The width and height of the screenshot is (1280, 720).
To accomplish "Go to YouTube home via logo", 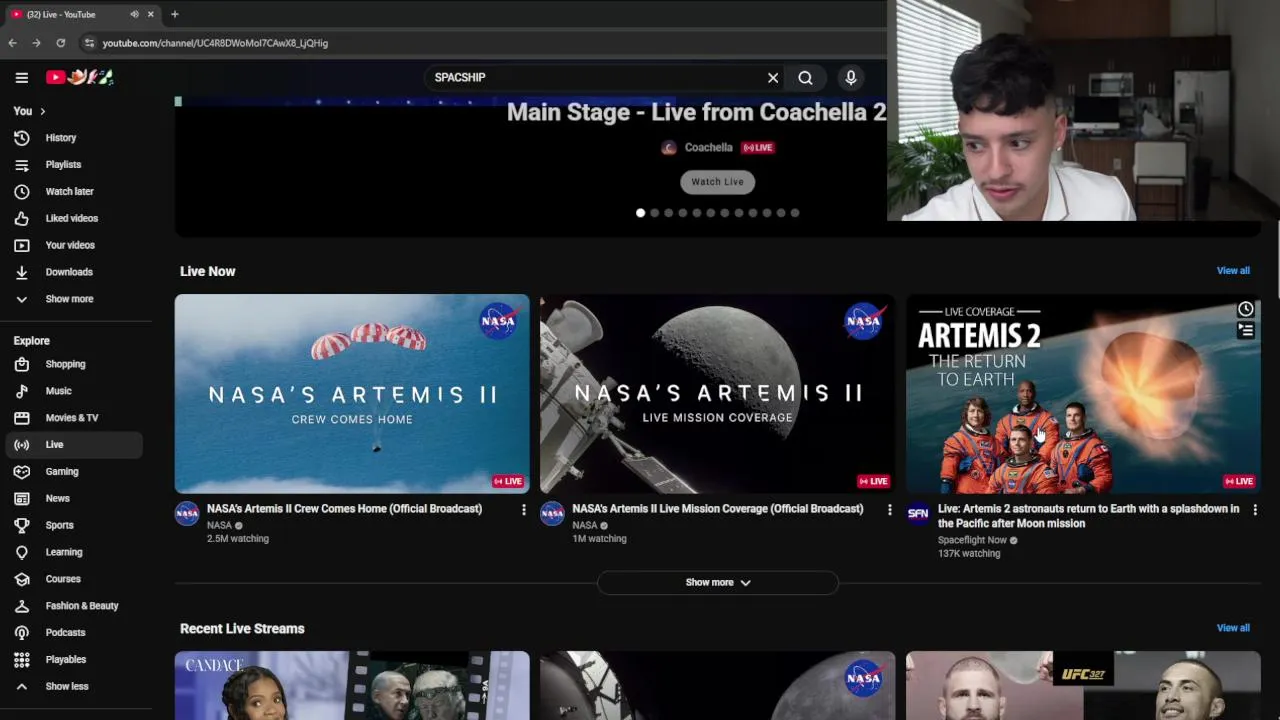I will (x=80, y=77).
